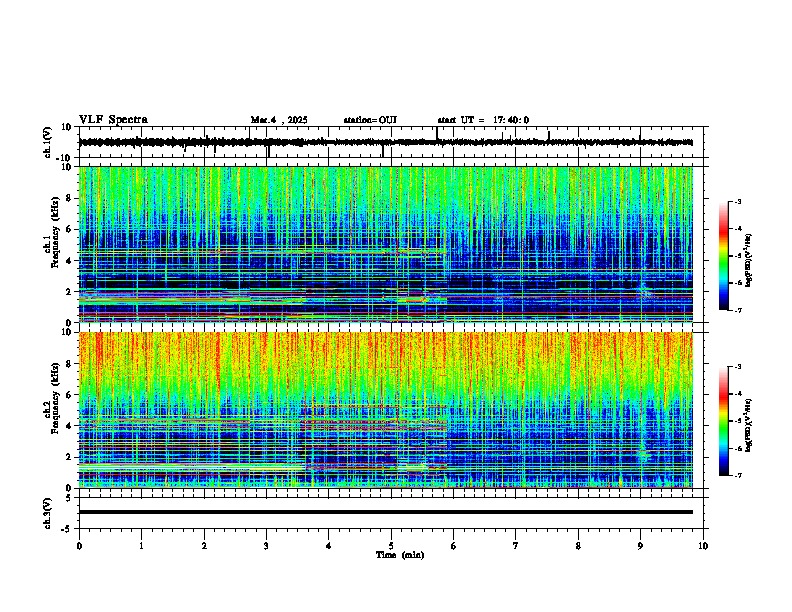Click the 6 kHz tick label on ch.2 axis

pos(70,395)
